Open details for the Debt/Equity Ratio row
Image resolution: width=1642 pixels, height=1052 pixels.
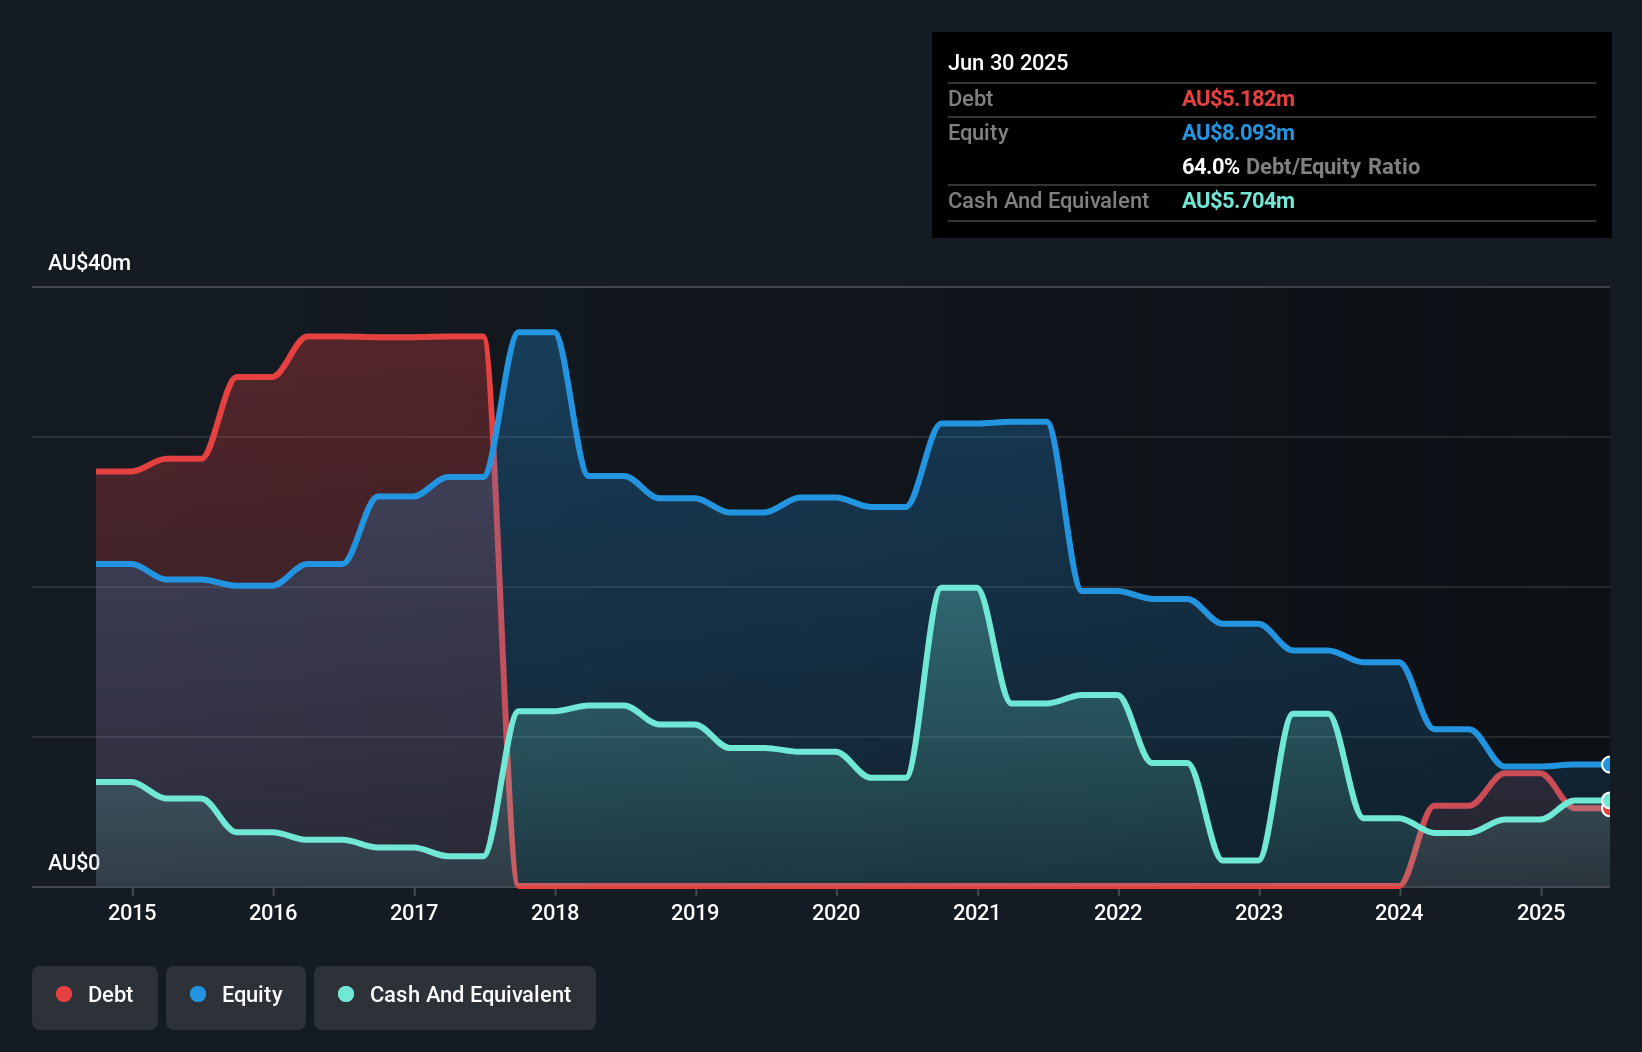1301,166
